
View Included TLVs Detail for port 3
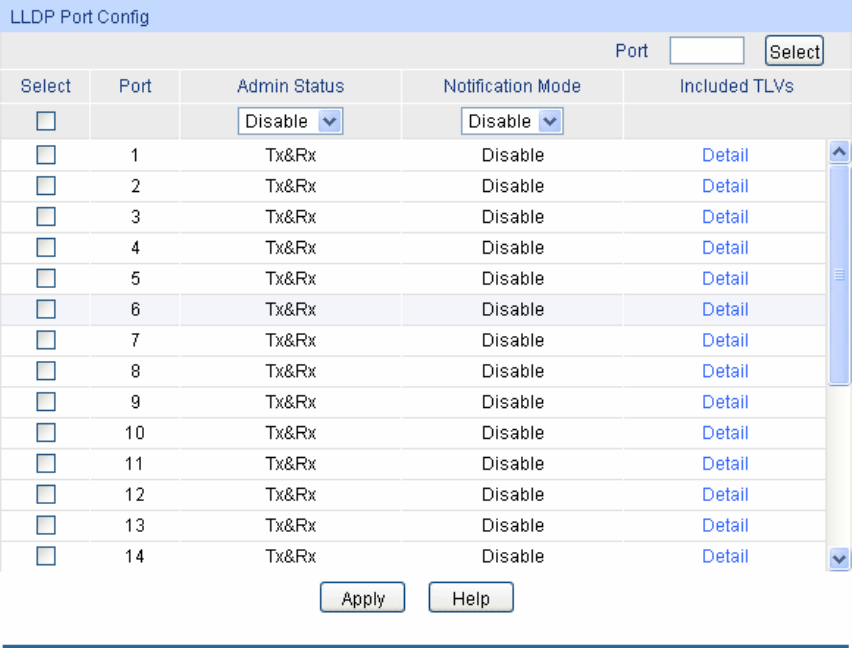(725, 217)
